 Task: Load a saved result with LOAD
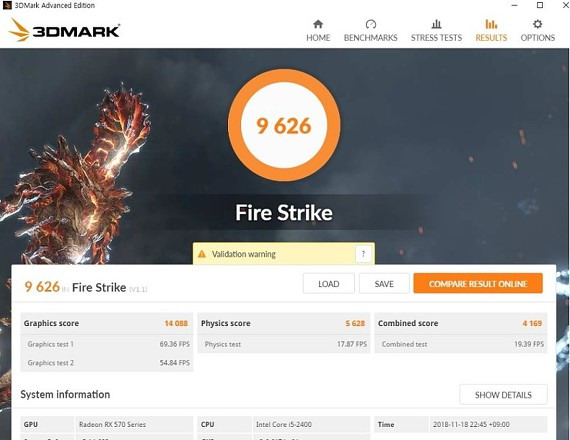(x=329, y=284)
